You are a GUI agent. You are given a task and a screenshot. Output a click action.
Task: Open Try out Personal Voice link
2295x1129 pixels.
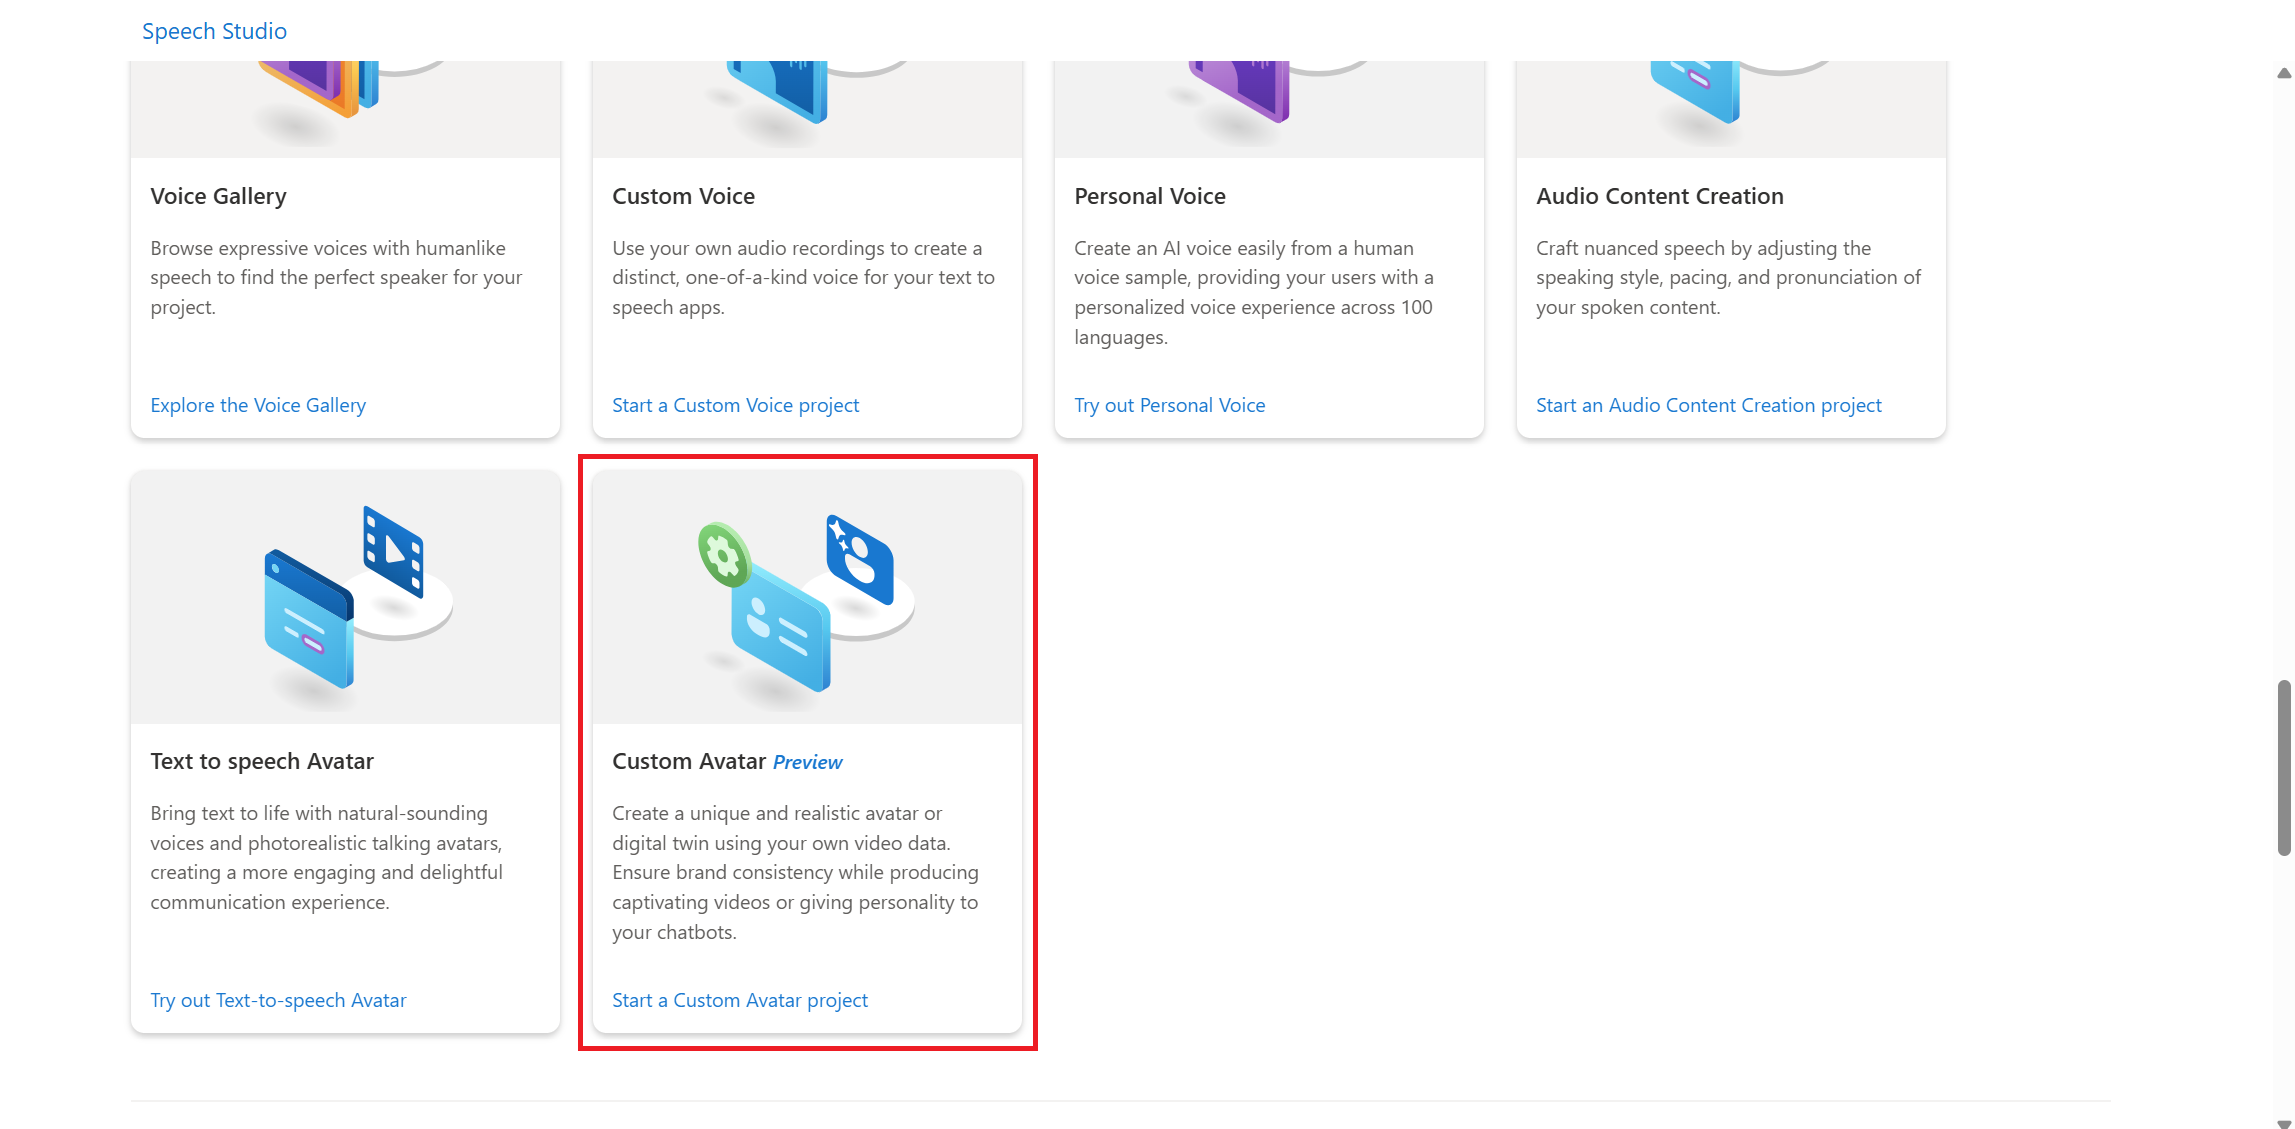[x=1169, y=405]
